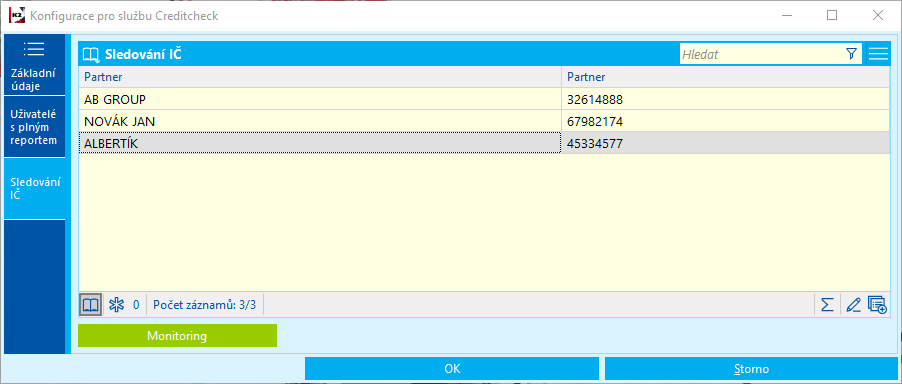Maximize the Creditcheck configuration window
Screen dimensions: 902x384
click(832, 16)
